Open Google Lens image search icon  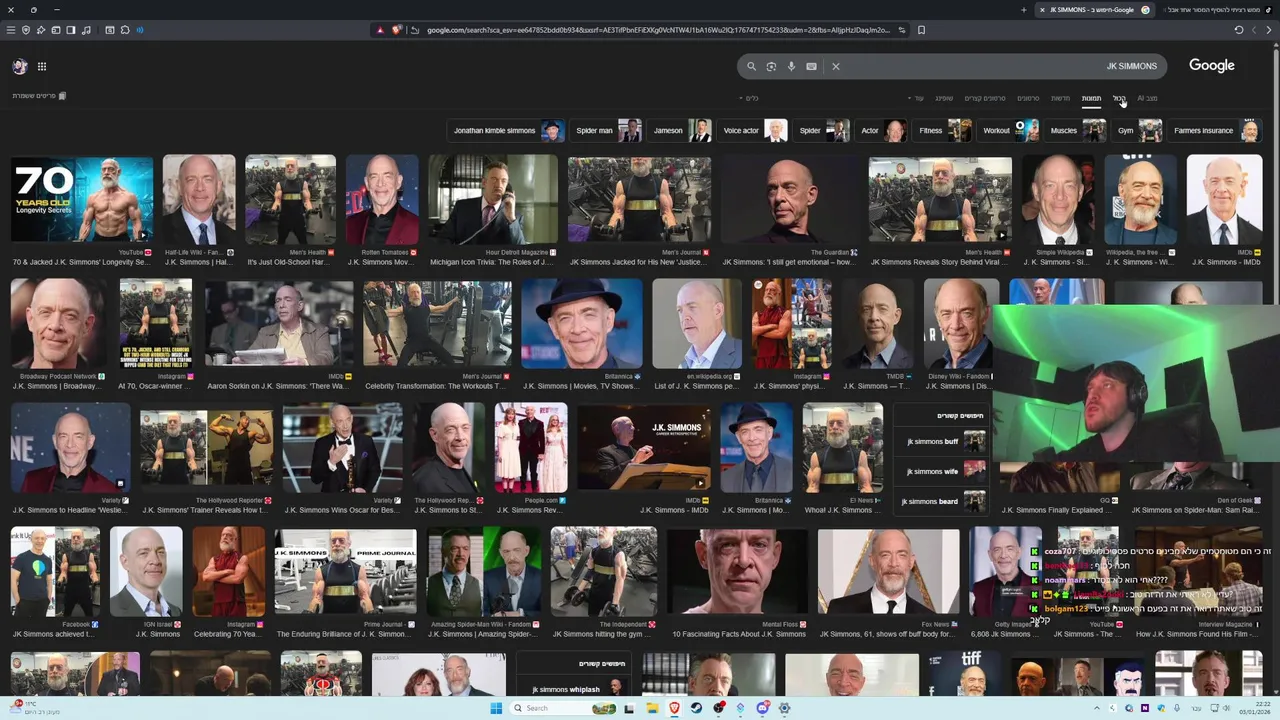(771, 66)
